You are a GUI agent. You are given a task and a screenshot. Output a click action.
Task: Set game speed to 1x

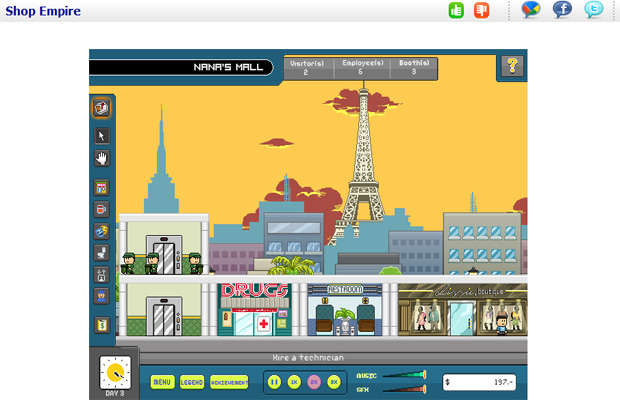tap(294, 382)
